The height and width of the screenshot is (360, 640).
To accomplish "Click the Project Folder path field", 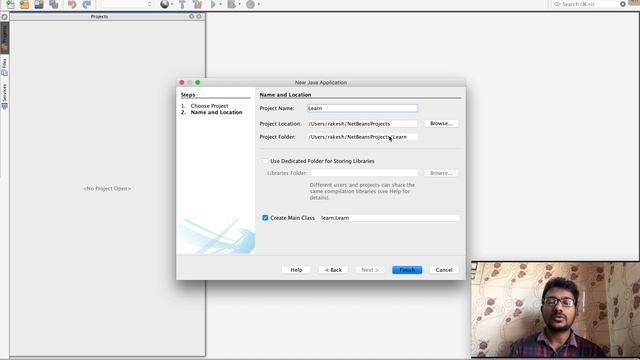I will click(x=362, y=137).
